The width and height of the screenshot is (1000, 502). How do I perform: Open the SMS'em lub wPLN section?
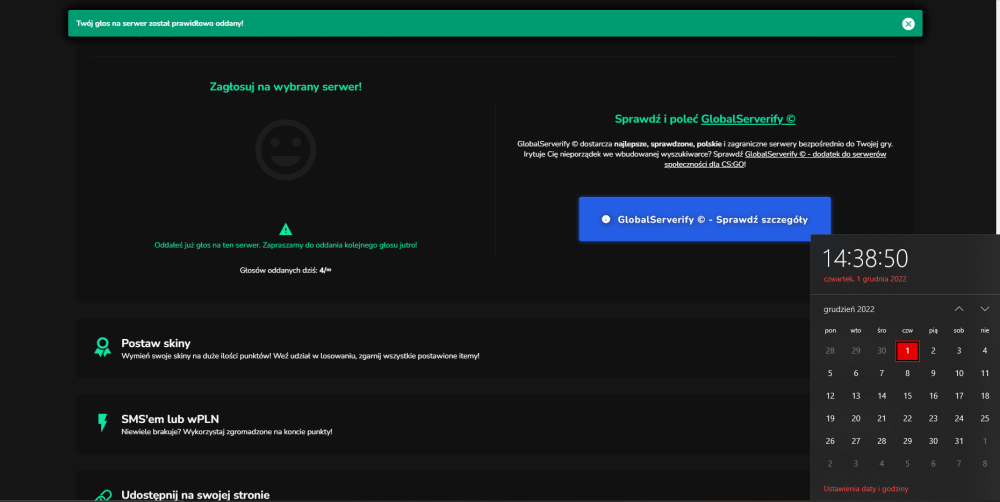pos(443,424)
